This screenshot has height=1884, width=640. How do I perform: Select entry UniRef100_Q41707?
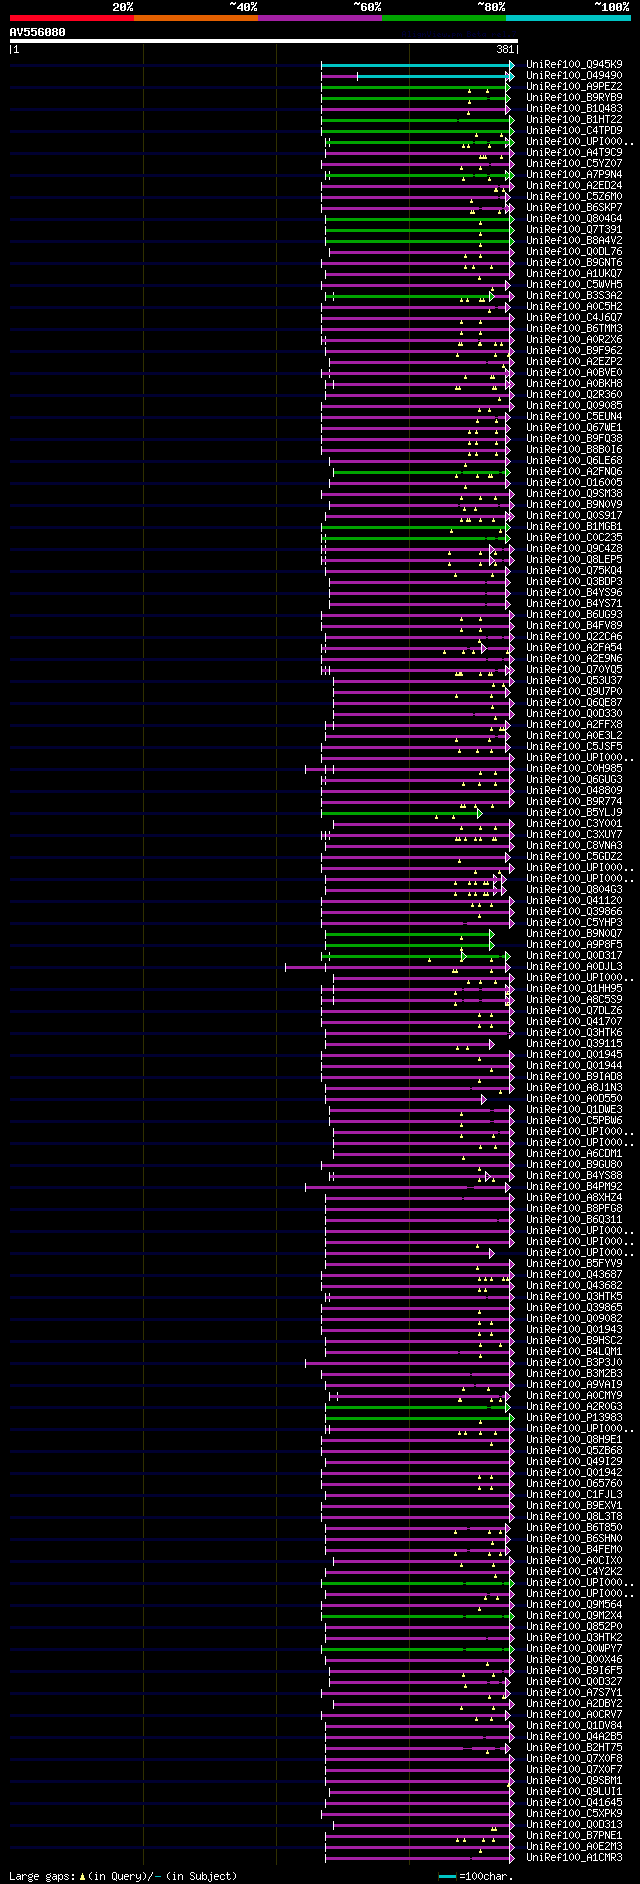point(574,1021)
